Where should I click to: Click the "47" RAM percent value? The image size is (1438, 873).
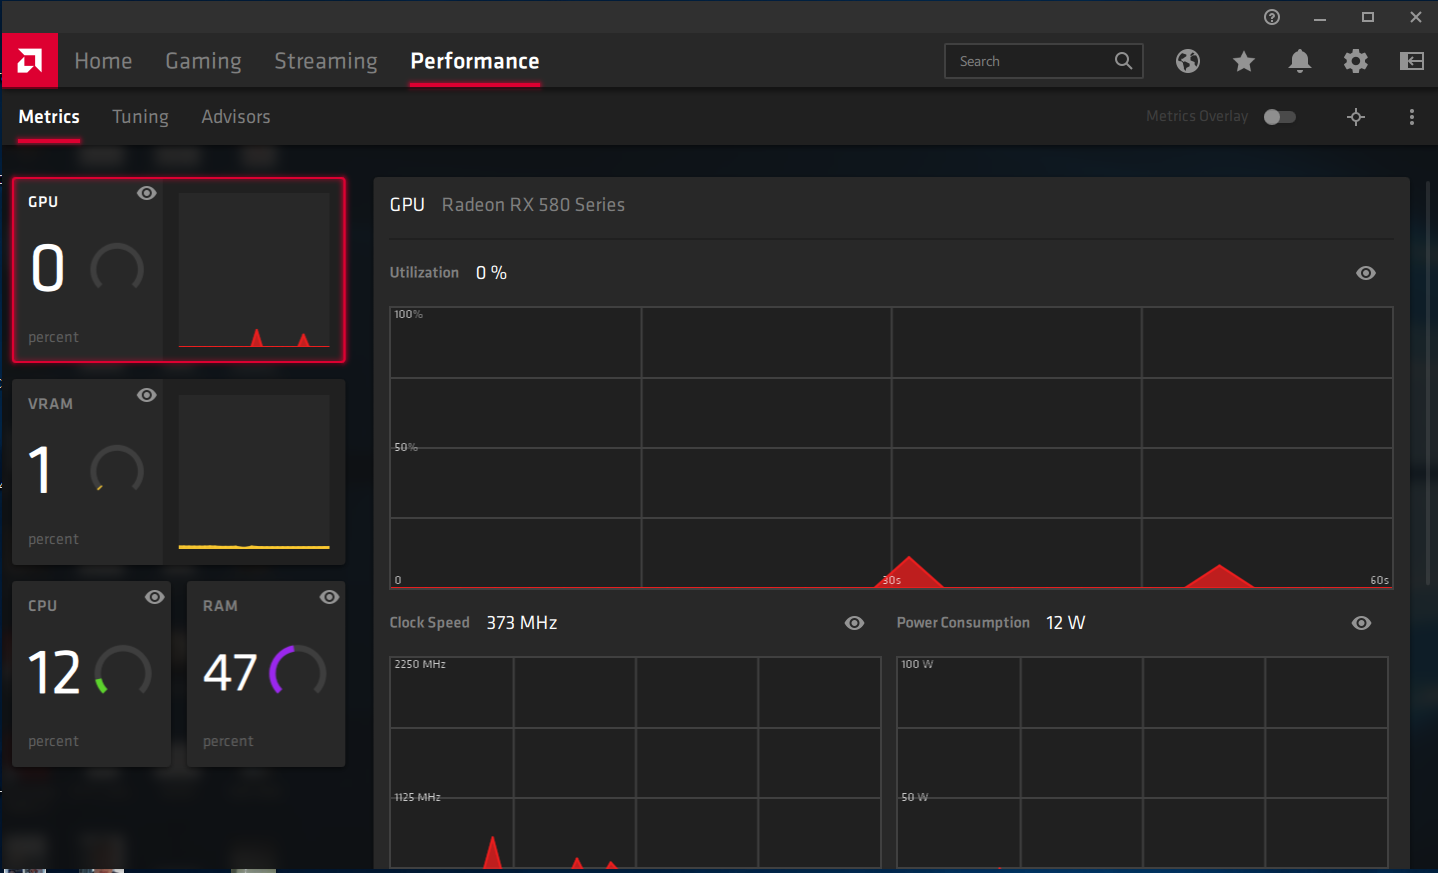(230, 672)
